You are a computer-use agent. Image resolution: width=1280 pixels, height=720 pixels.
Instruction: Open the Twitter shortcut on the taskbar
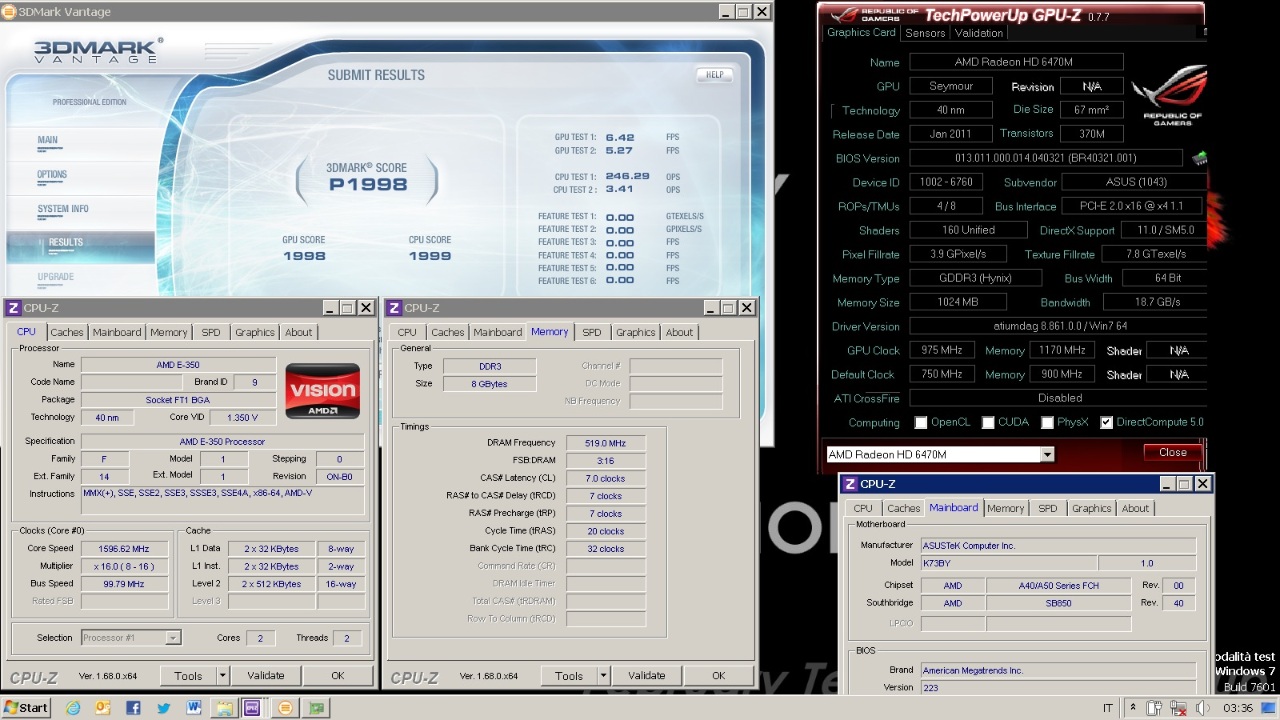[163, 707]
